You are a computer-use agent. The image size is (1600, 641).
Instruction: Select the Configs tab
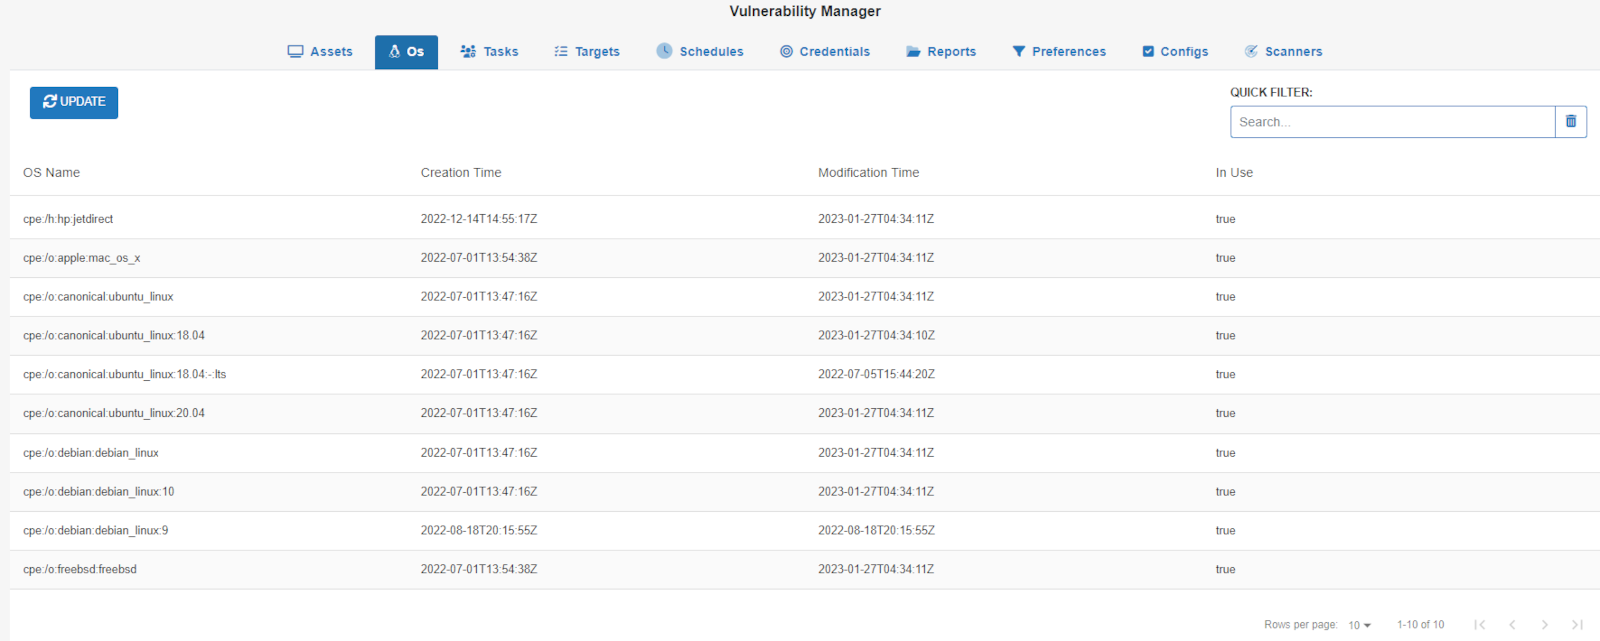tap(1175, 52)
